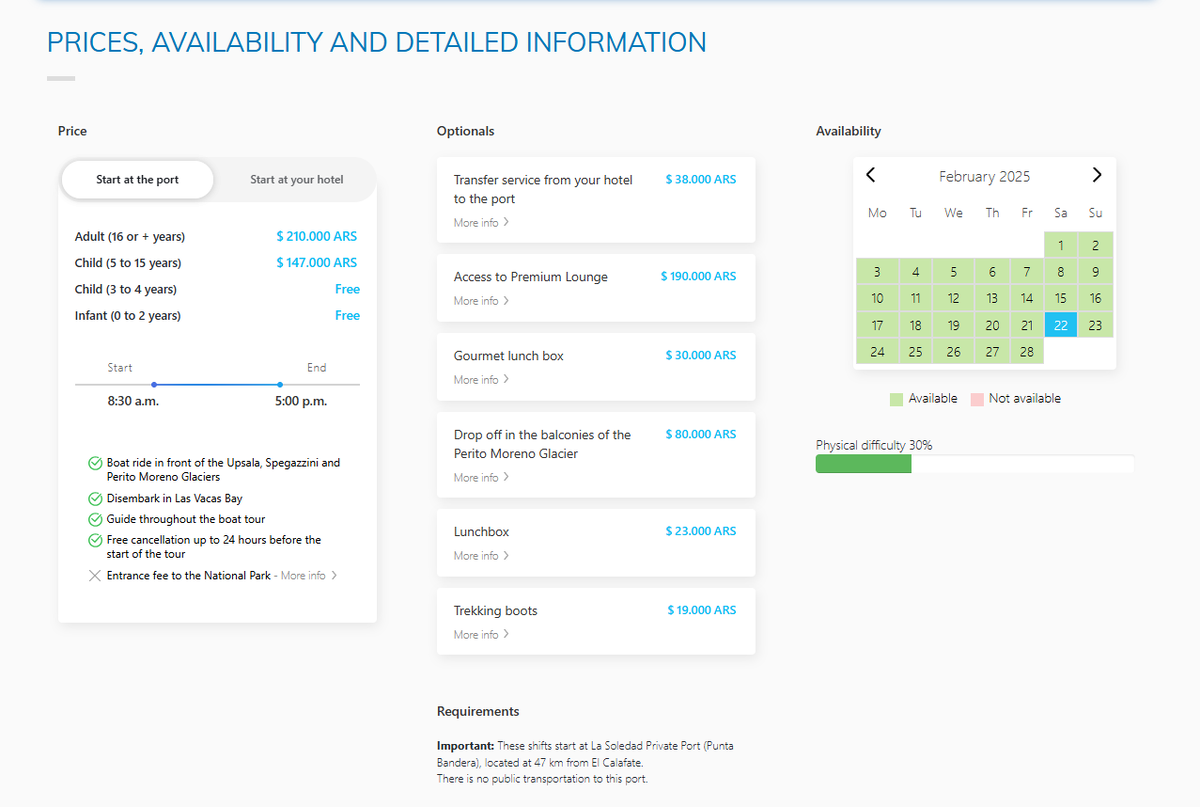Click check icon beside free cancellation
This screenshot has width=1200, height=807.
(95, 540)
